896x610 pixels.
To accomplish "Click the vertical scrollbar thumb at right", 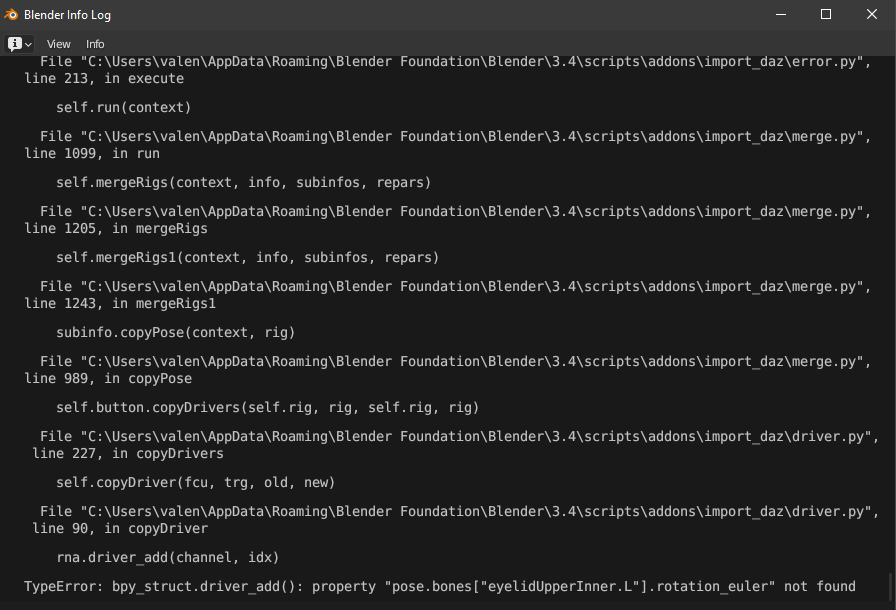I will pyautogui.click(x=890, y=587).
